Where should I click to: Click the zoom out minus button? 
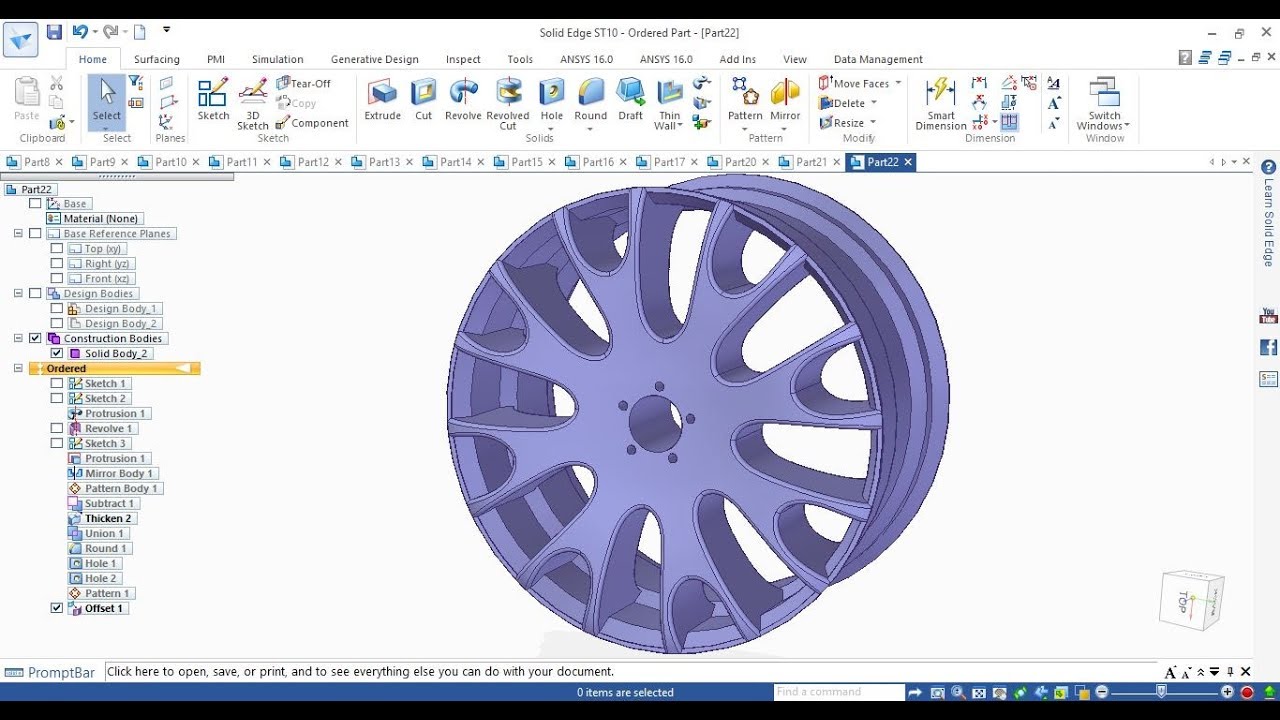point(1102,692)
